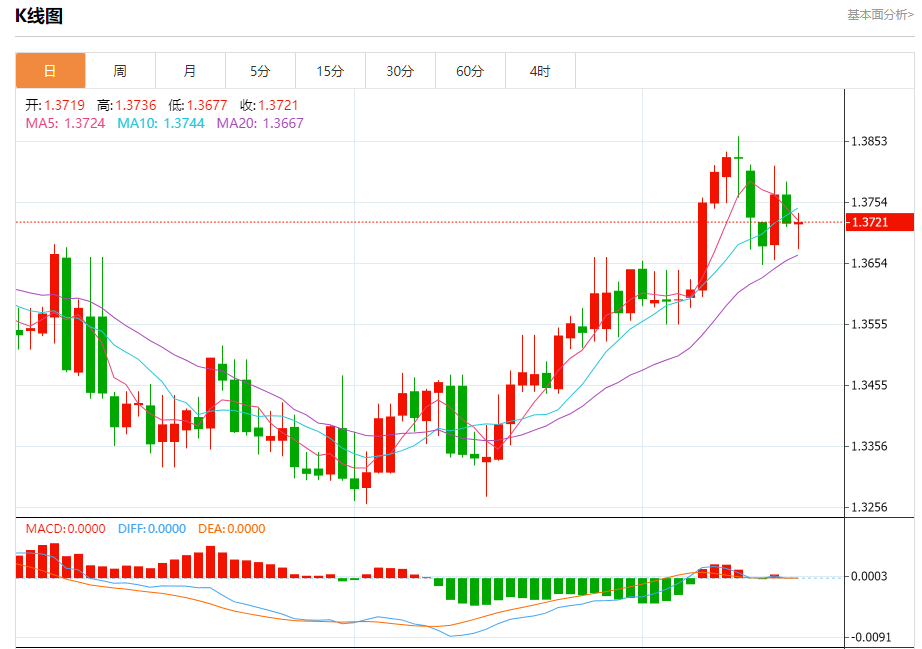922x649 pixels.
Task: Open the 4时 timeframe tab
Action: [x=540, y=71]
